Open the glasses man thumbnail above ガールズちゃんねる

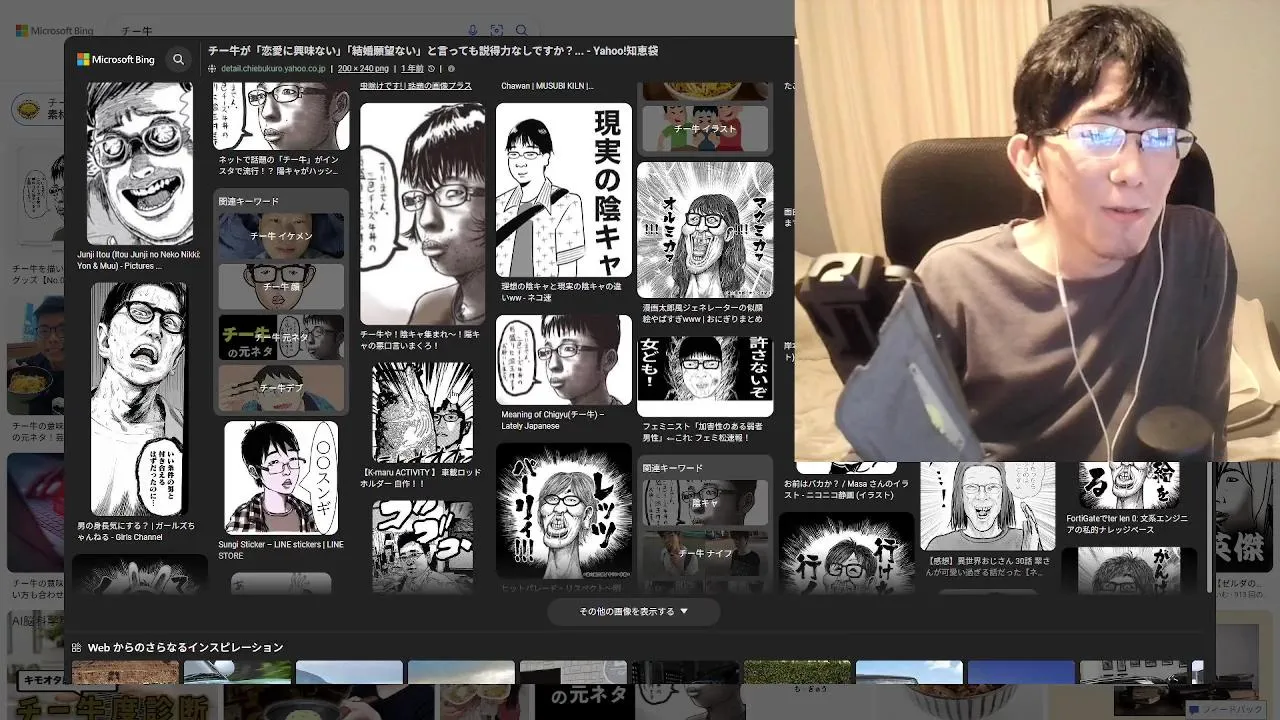139,399
